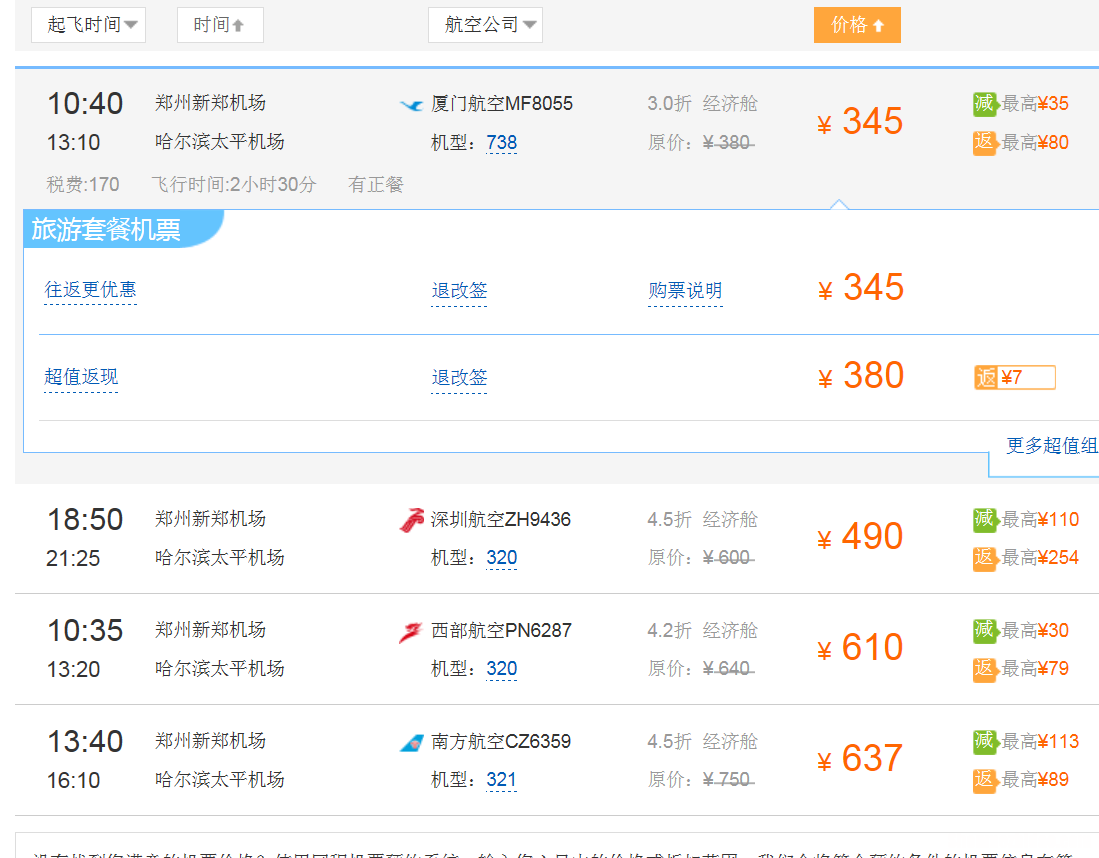Click flight name 厦门航空MF8055

click(502, 104)
